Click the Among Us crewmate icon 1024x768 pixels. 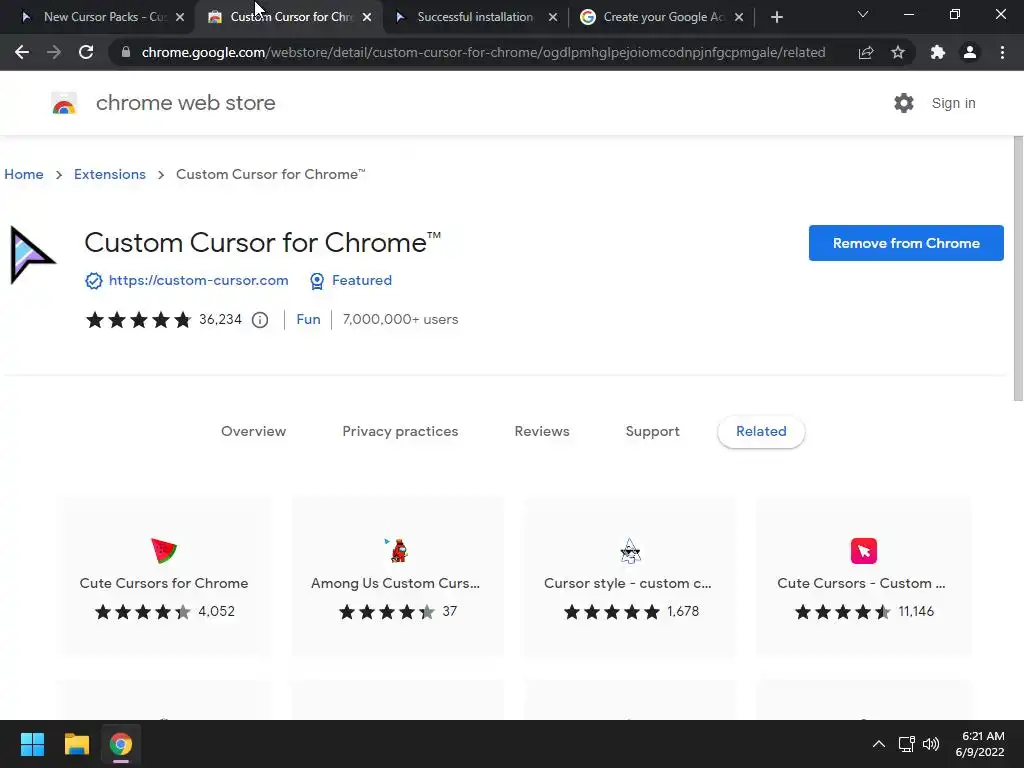point(396,551)
